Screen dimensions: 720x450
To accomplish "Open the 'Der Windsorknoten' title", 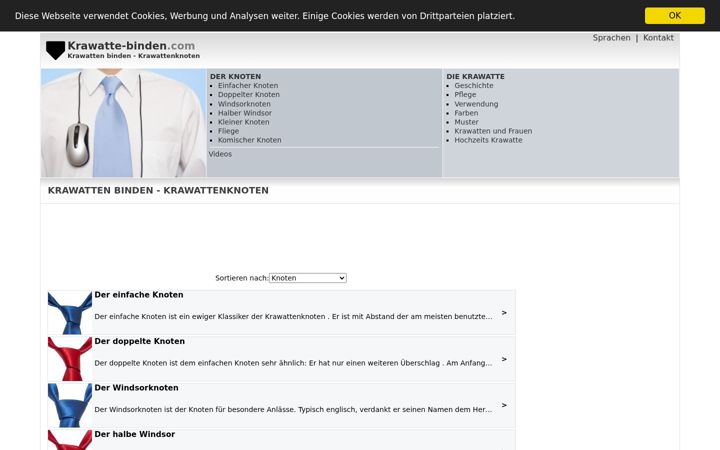I will pos(136,388).
